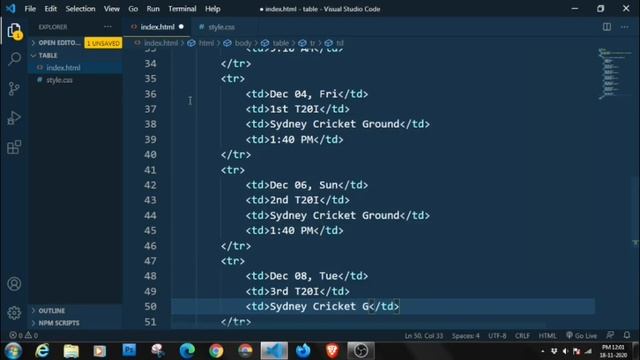Click the index.html breadcrumb segment
This screenshot has height=360, width=640.
pyautogui.click(x=161, y=43)
